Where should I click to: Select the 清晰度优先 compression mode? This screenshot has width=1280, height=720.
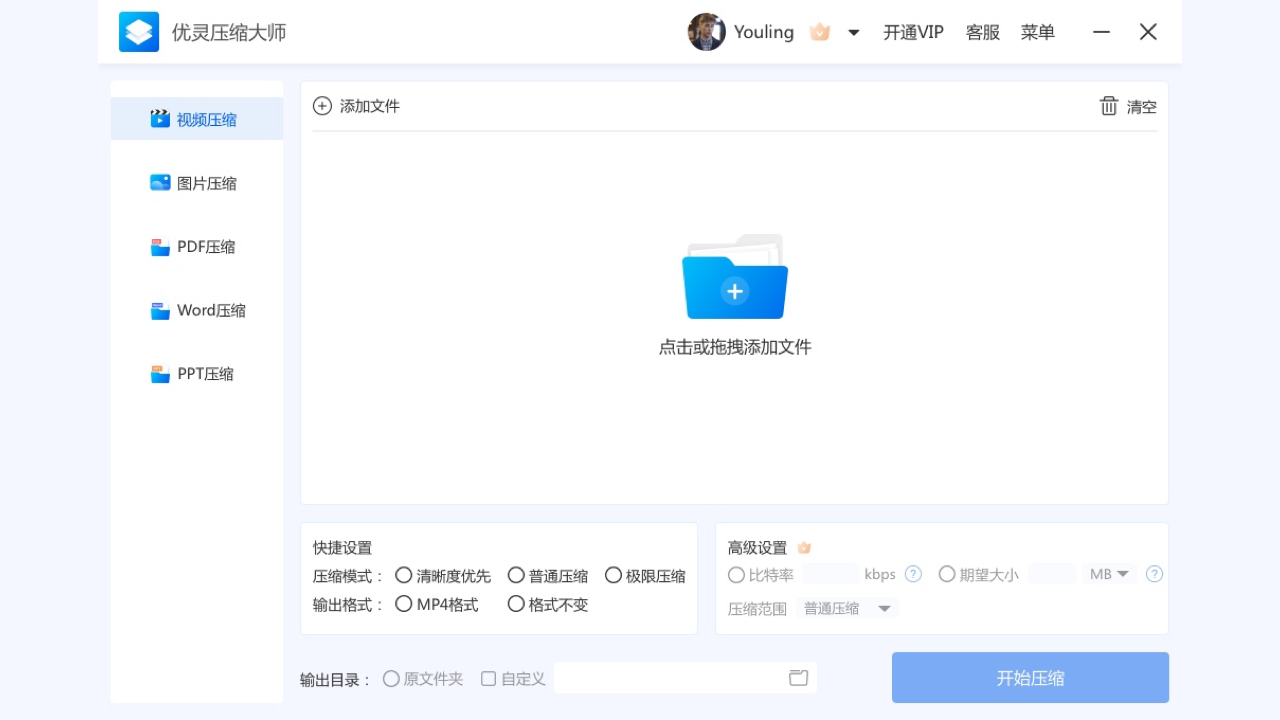coord(404,575)
